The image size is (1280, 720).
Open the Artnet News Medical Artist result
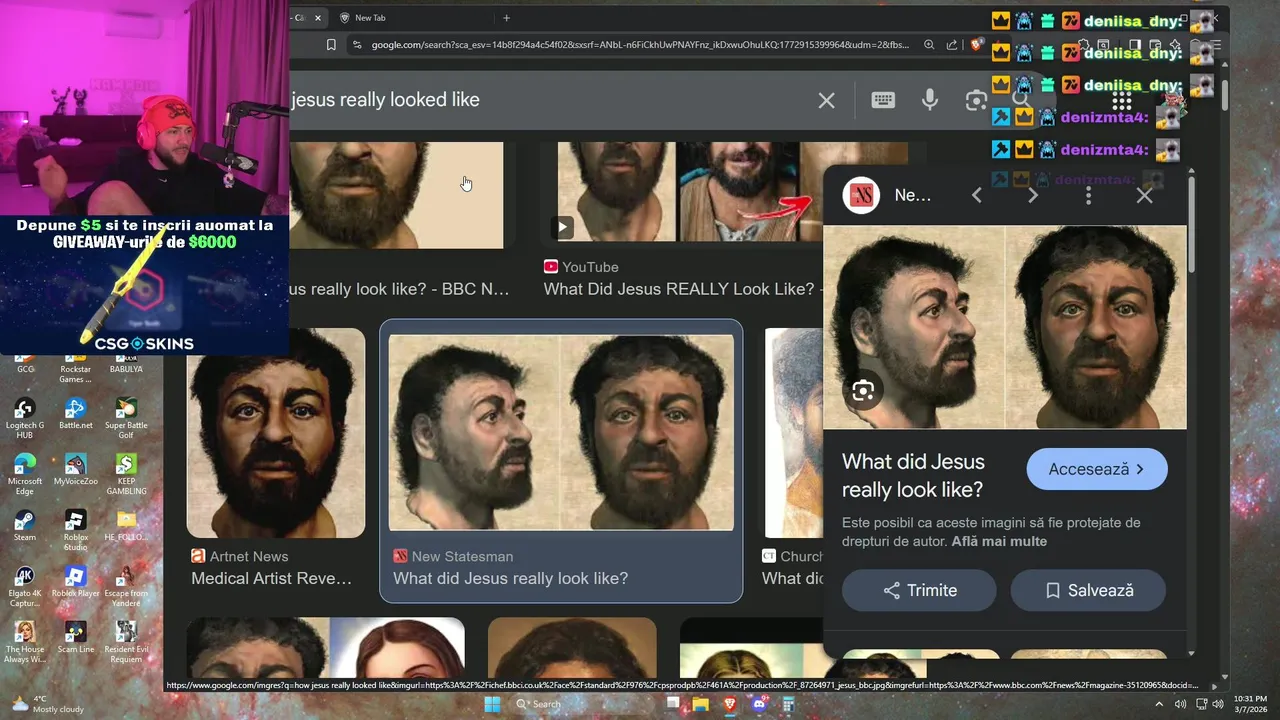(271, 578)
